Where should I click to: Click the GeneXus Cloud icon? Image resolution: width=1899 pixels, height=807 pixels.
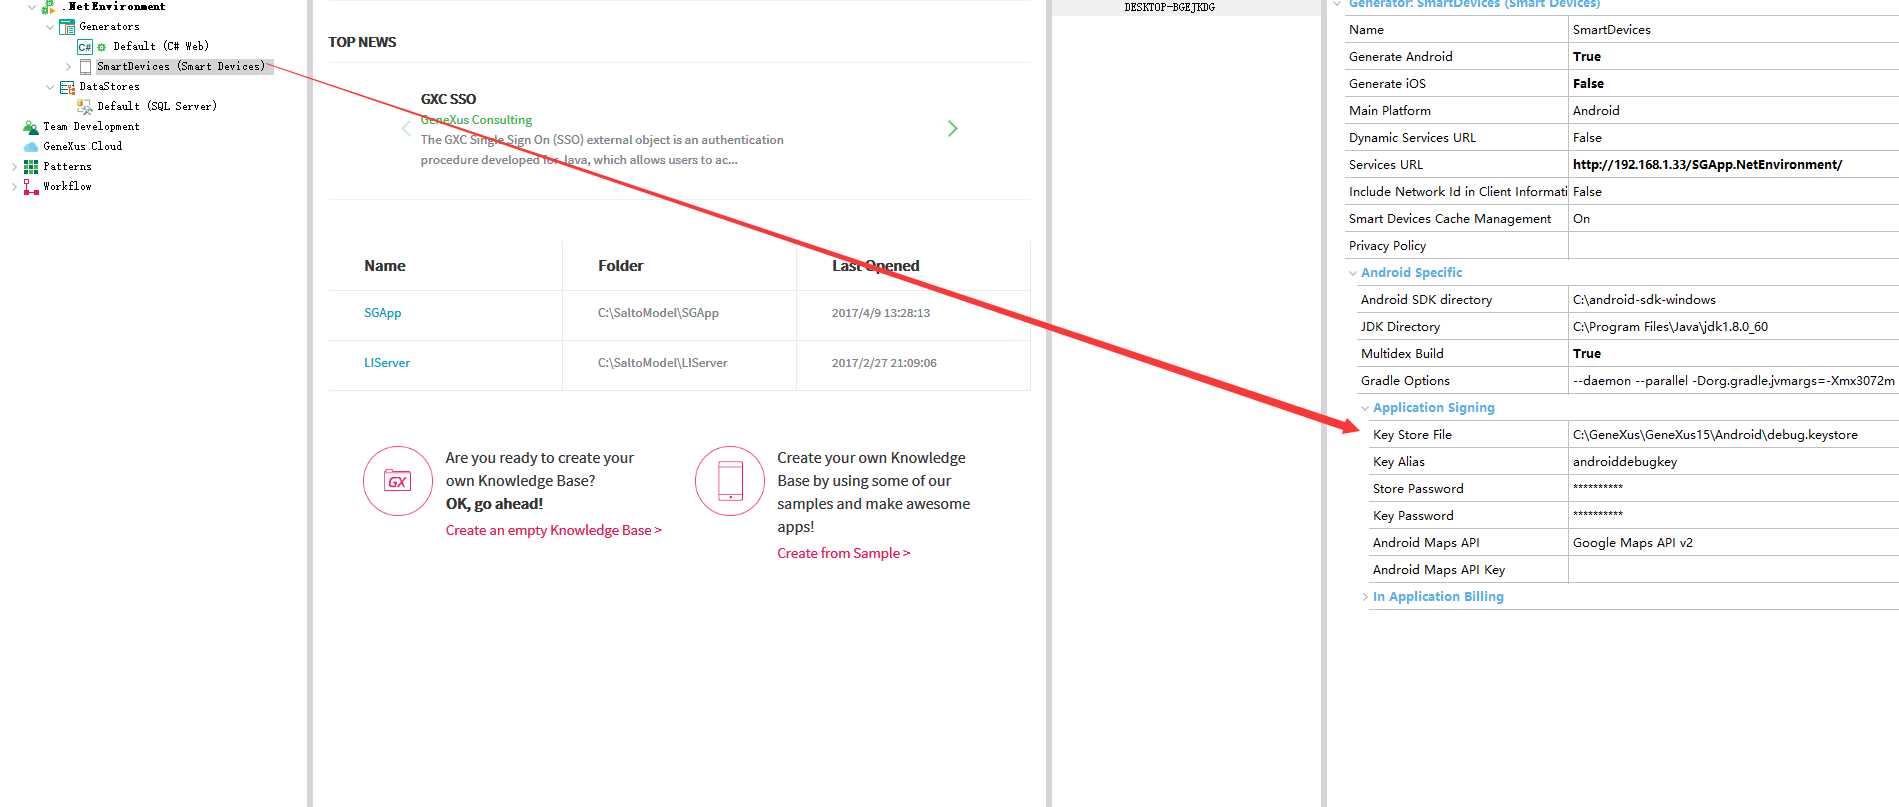pos(31,147)
